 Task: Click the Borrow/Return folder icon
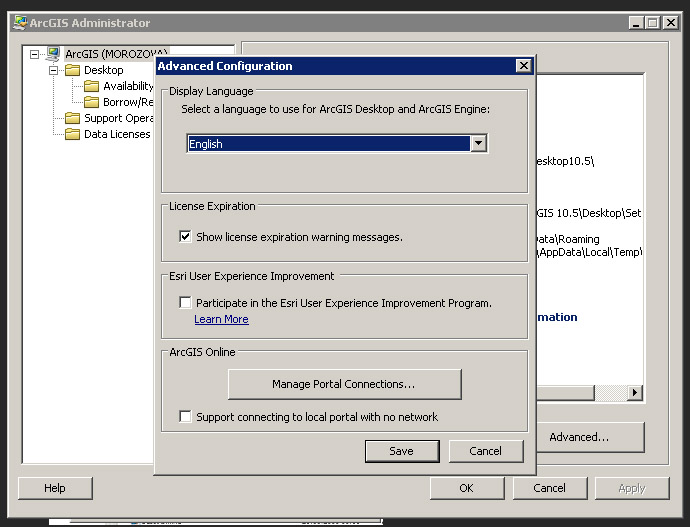coord(91,102)
